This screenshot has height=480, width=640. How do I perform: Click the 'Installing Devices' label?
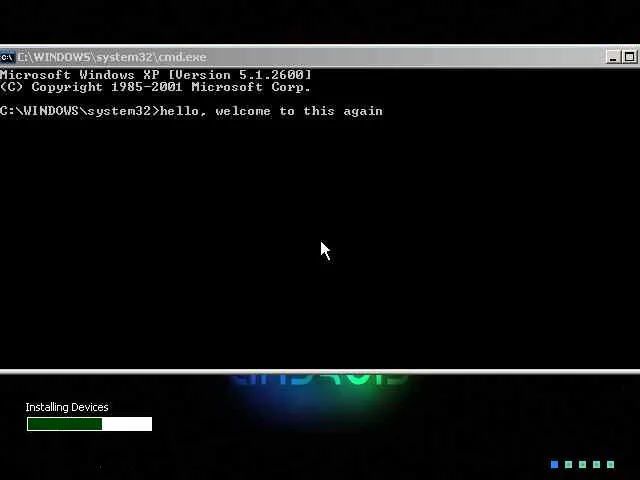[x=67, y=407]
